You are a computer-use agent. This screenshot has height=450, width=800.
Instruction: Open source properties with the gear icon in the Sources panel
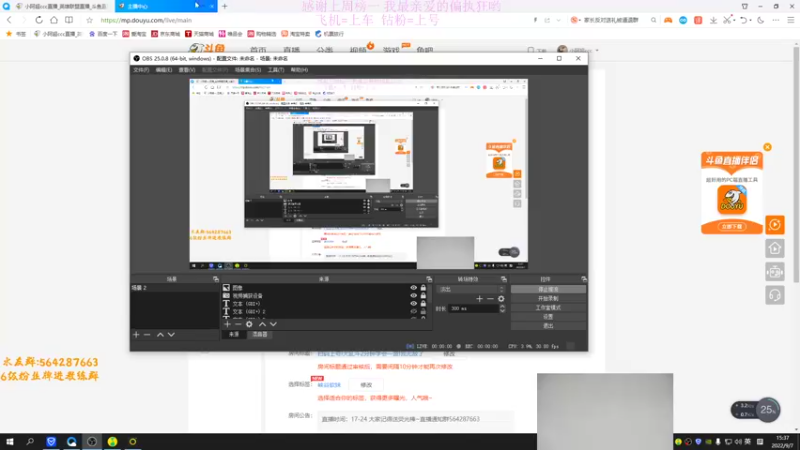coord(249,324)
